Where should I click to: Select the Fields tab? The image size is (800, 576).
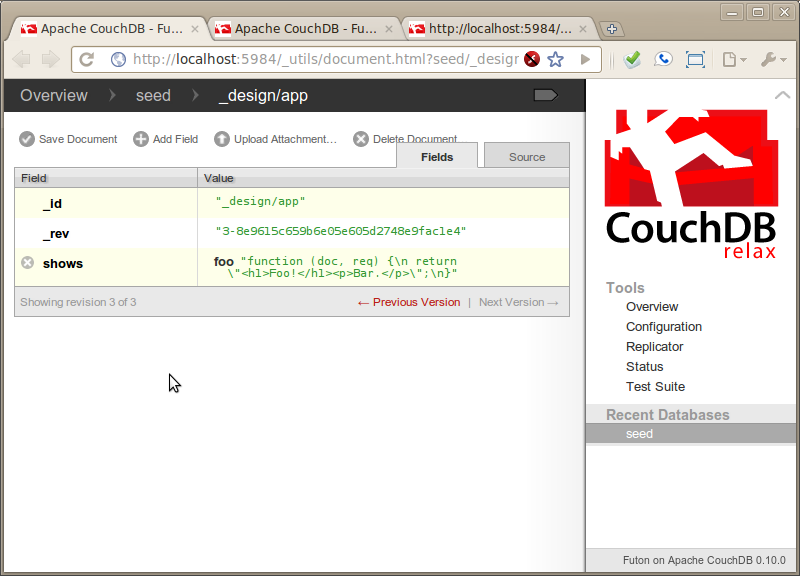pos(437,156)
